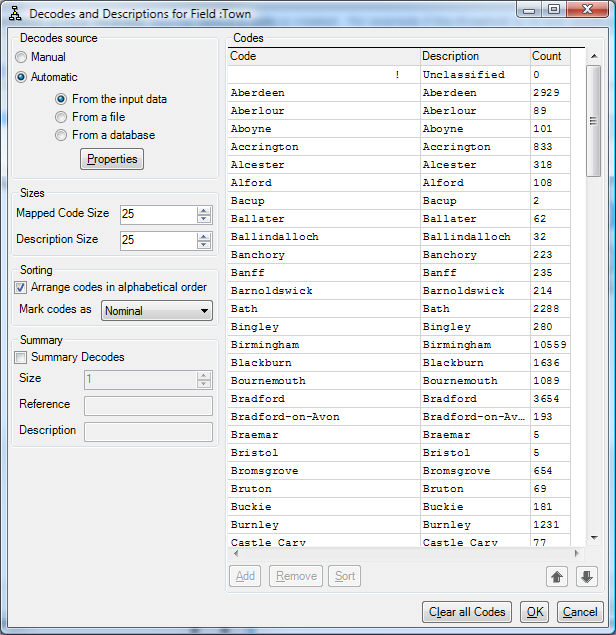Screen dimensions: 616x635
Task: Click the Add code button
Action: tap(245, 576)
